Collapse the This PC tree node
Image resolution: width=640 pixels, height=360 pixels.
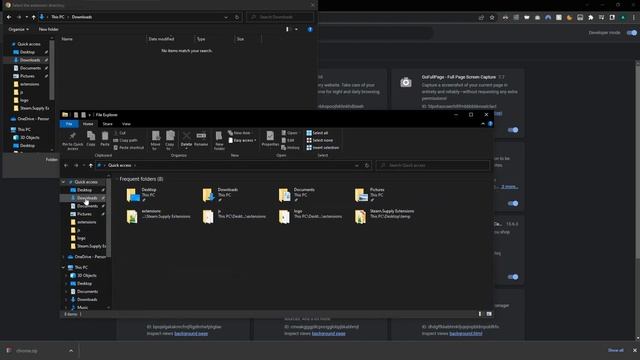63,268
